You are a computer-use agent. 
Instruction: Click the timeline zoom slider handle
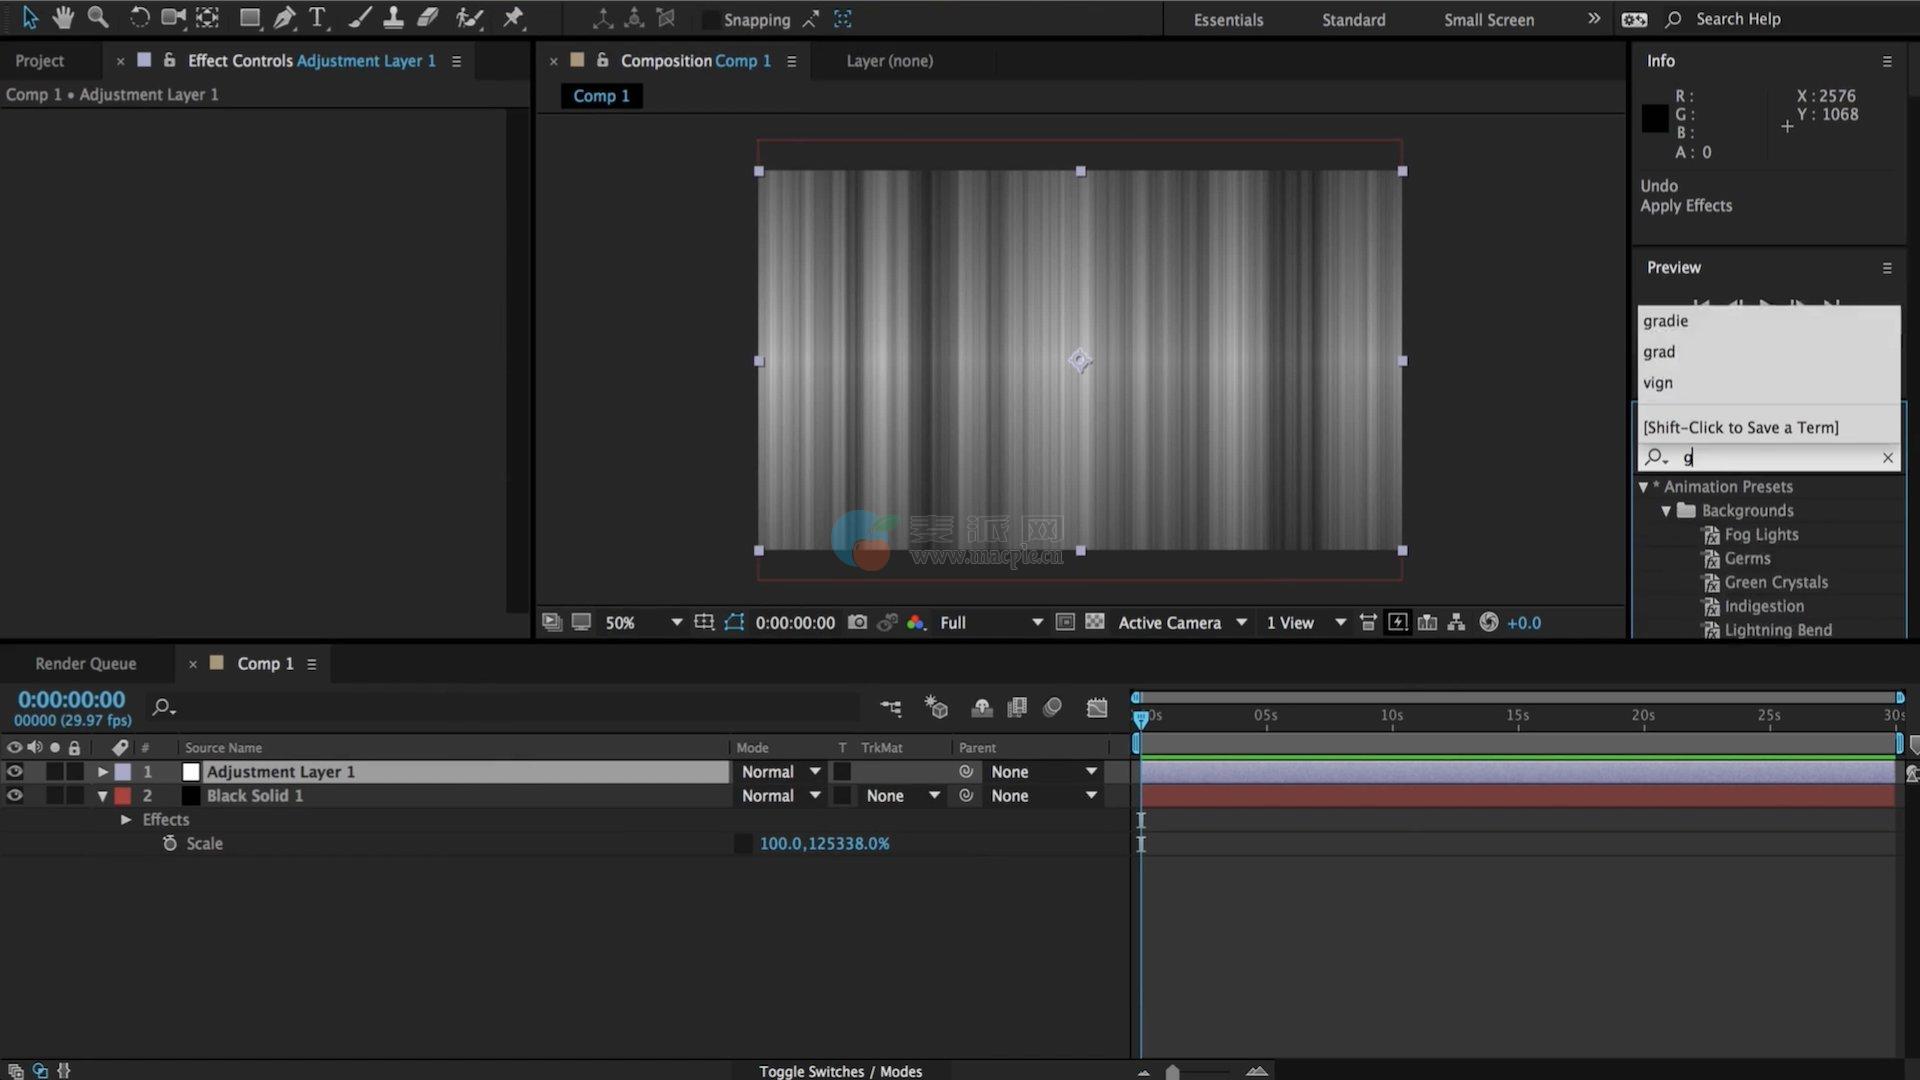pyautogui.click(x=1172, y=1072)
